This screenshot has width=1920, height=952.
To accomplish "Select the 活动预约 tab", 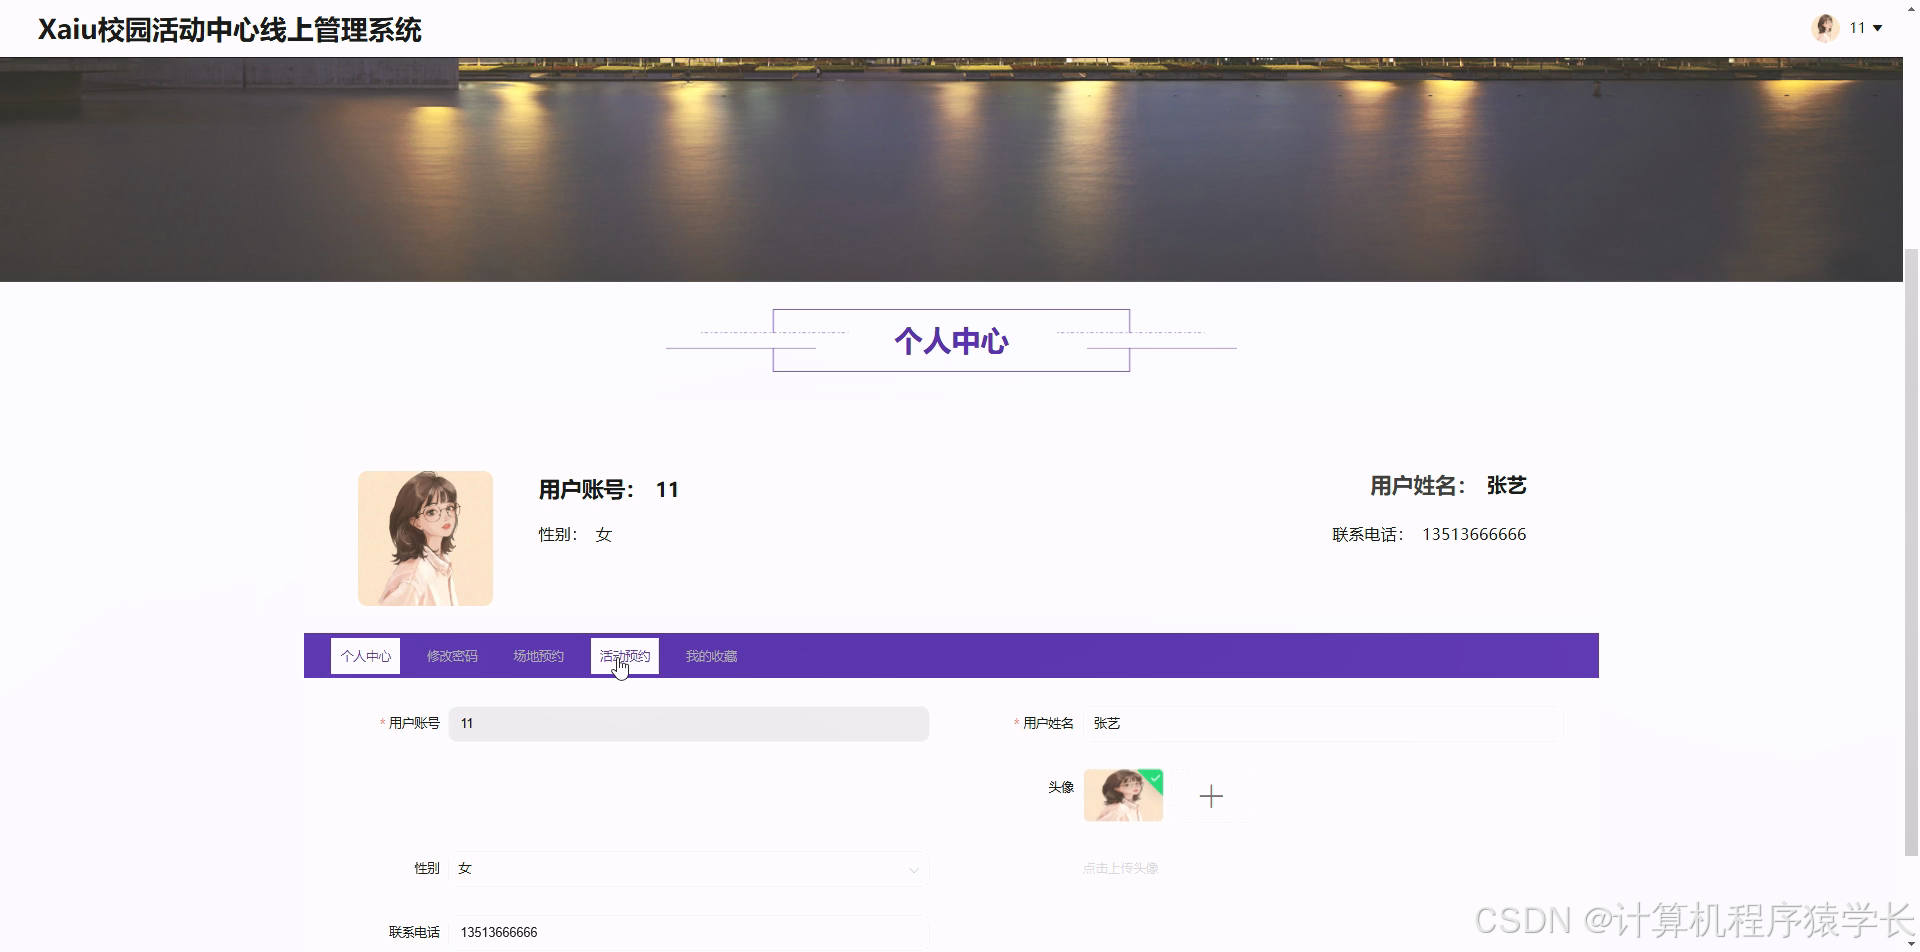I will click(x=623, y=655).
